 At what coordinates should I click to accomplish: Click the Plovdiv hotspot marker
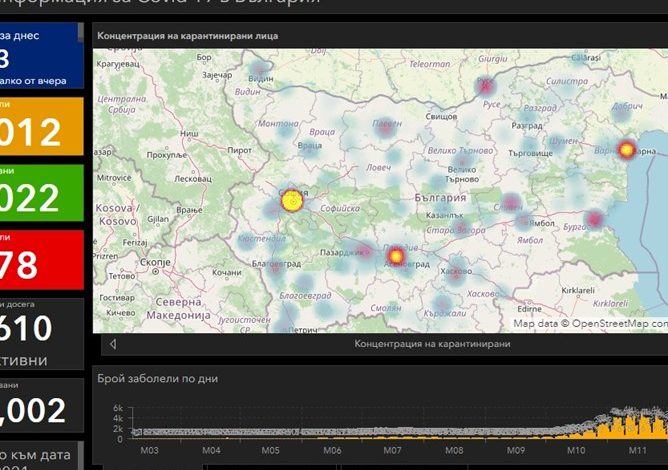[x=395, y=257]
